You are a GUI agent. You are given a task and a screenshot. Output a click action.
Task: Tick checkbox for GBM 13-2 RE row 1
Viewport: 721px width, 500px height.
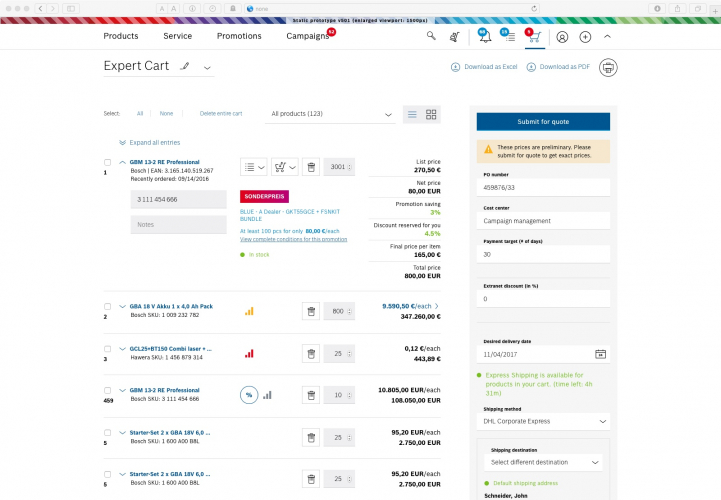pyautogui.click(x=107, y=162)
